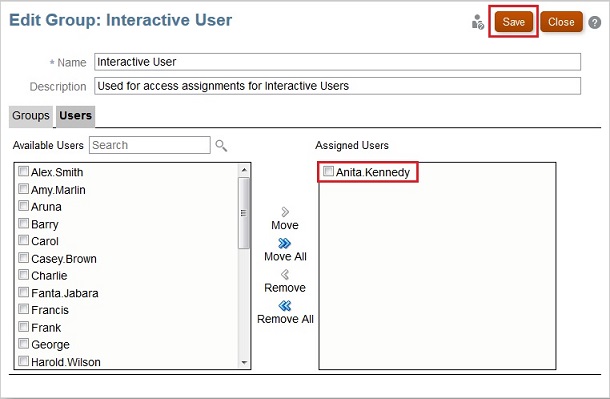The image size is (610, 399).
Task: Click the magnifier search icon
Action: tap(221, 145)
